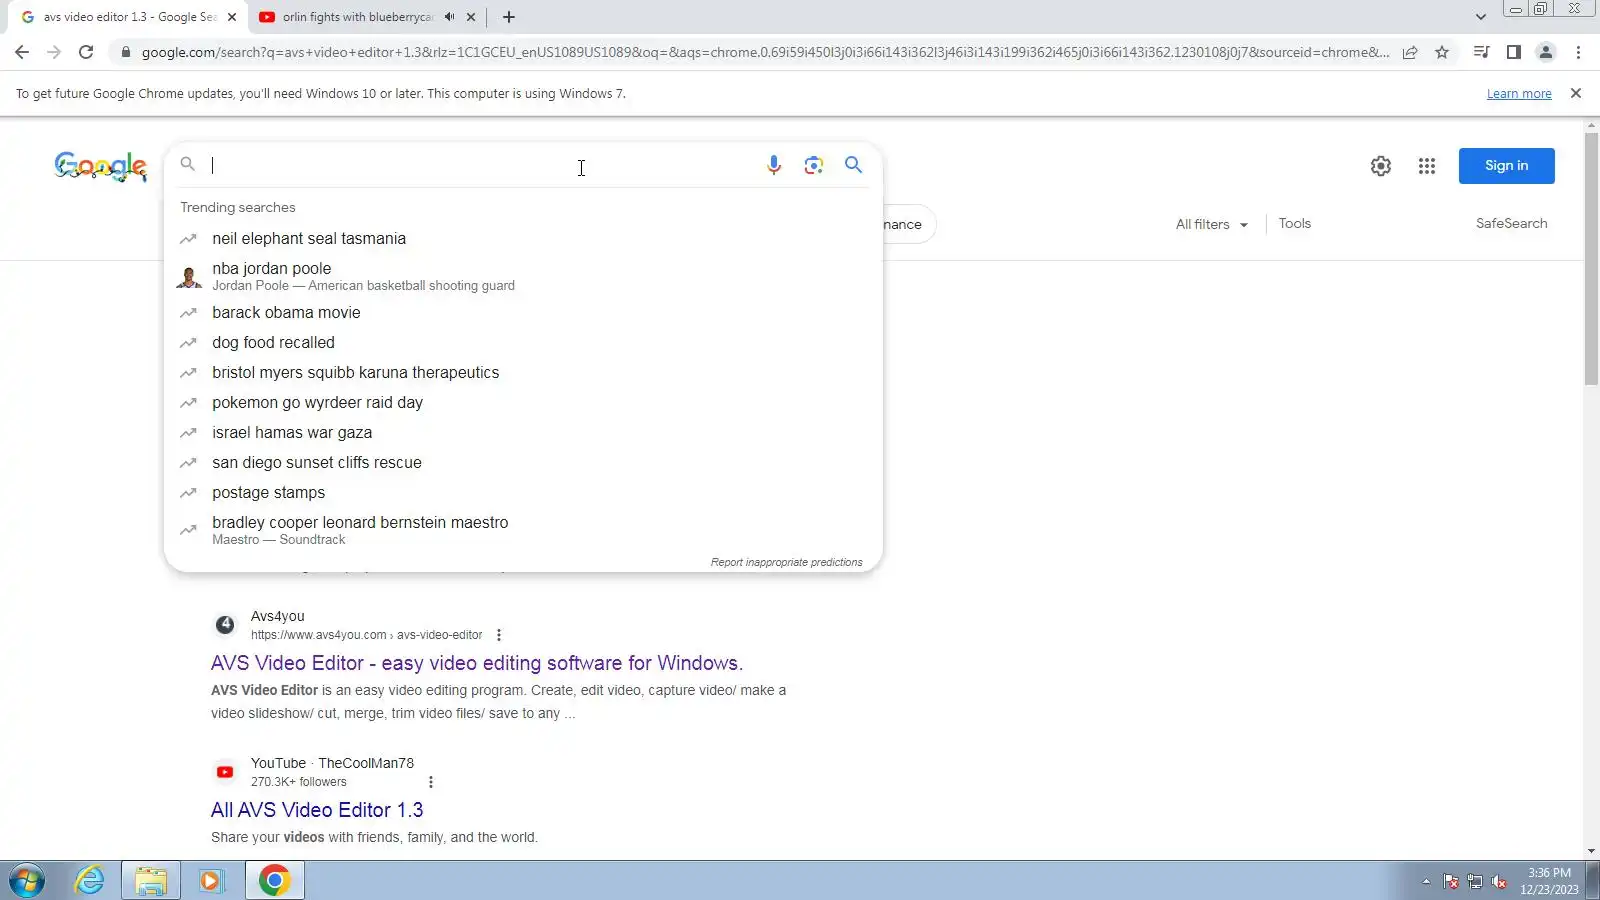Screen dimensions: 1600x900
Task: Click the page vertical scrollbar thumb
Action: [x=1591, y=260]
